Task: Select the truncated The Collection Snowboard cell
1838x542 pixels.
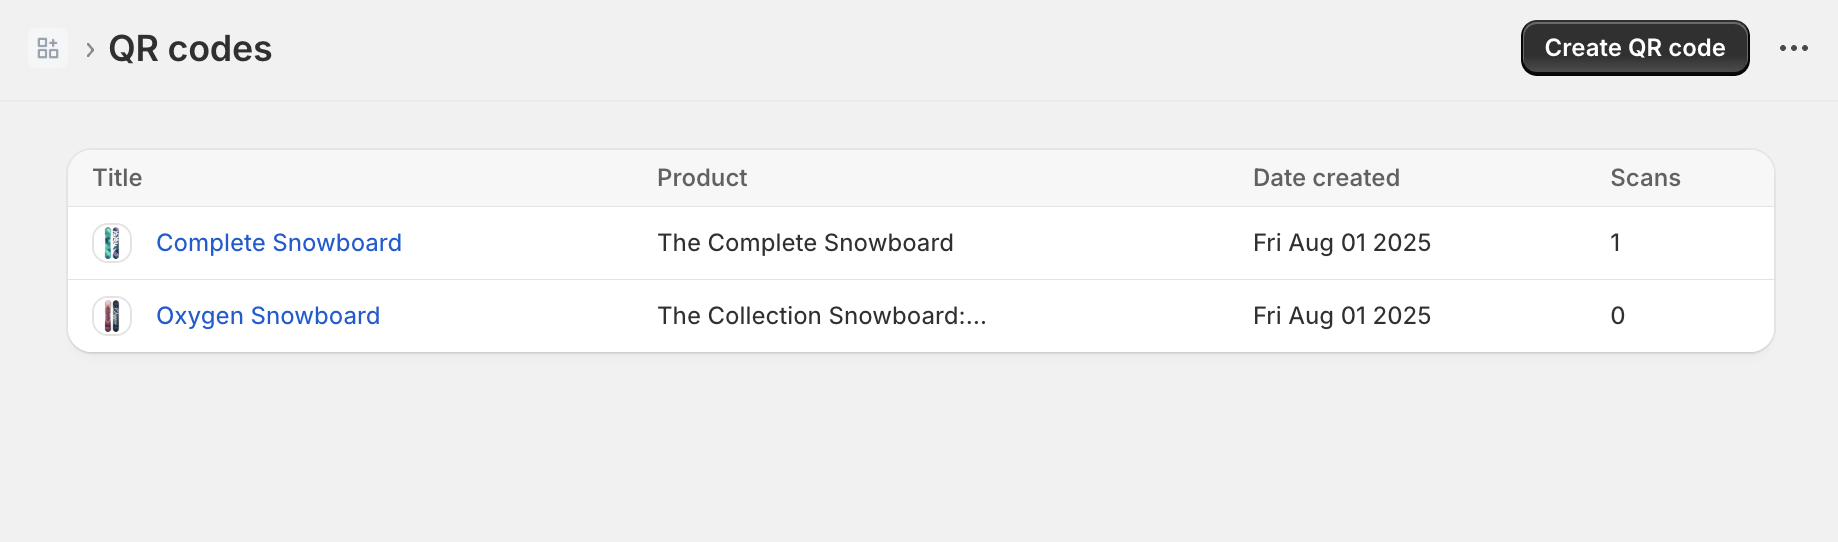Action: click(x=821, y=316)
